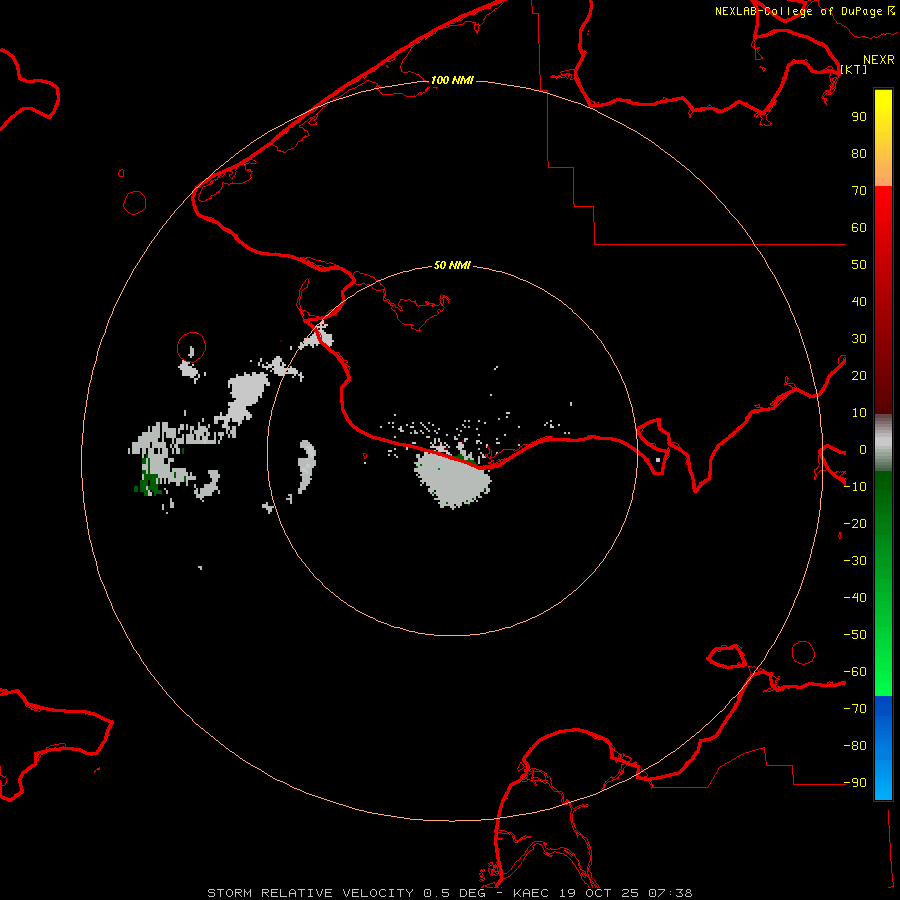
Task: Click the -40 value on velocity scale
Action: coord(855,598)
